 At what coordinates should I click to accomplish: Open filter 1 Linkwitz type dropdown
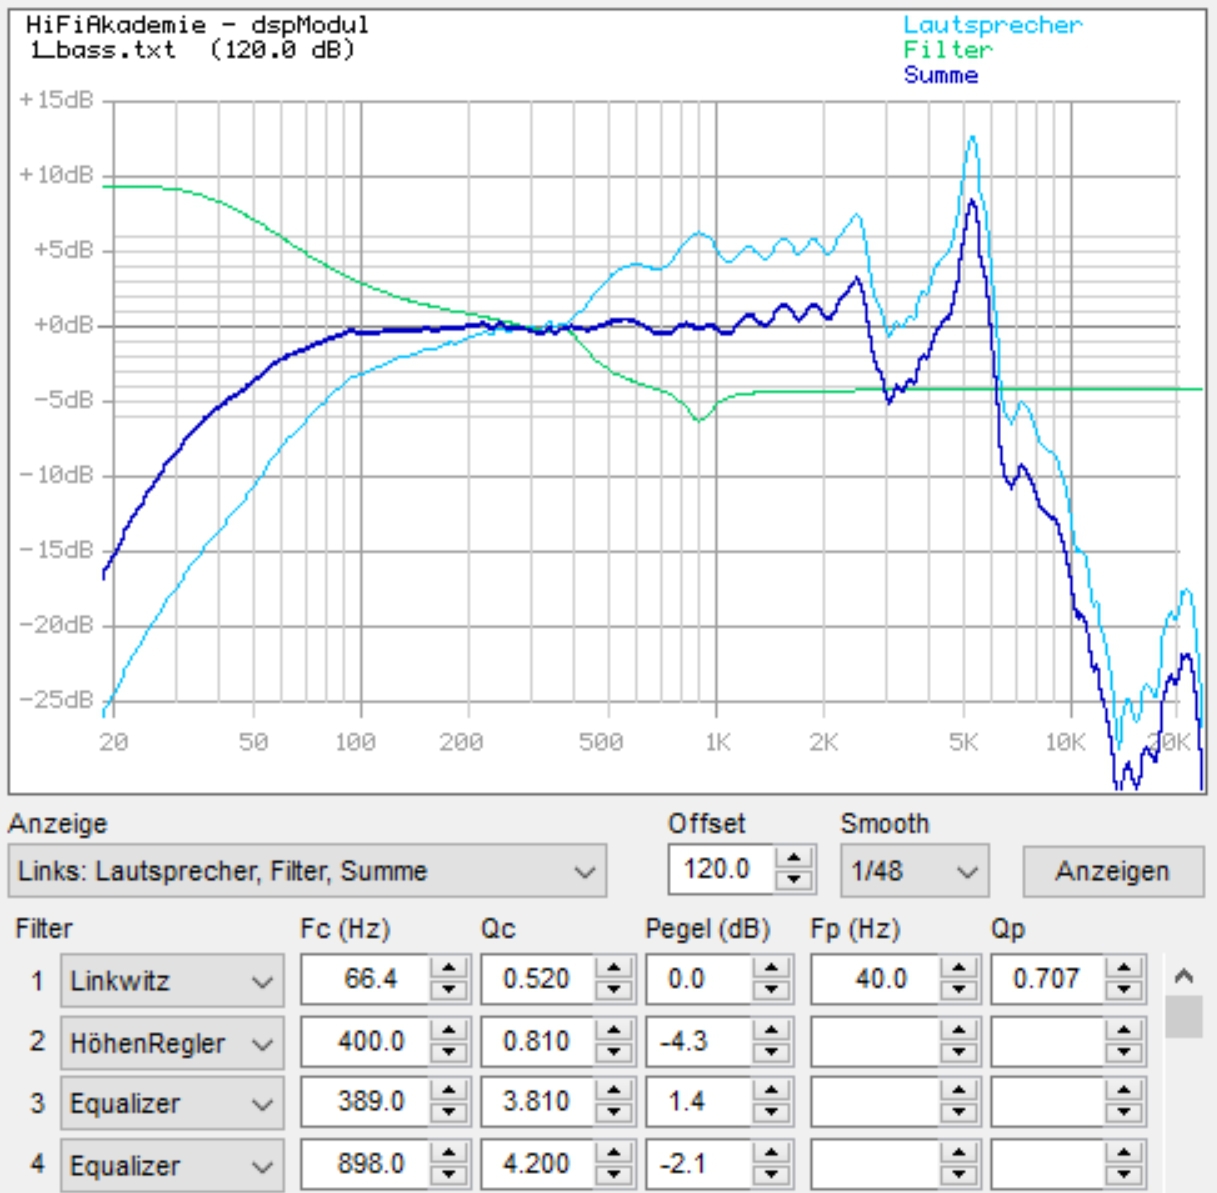tap(171, 981)
